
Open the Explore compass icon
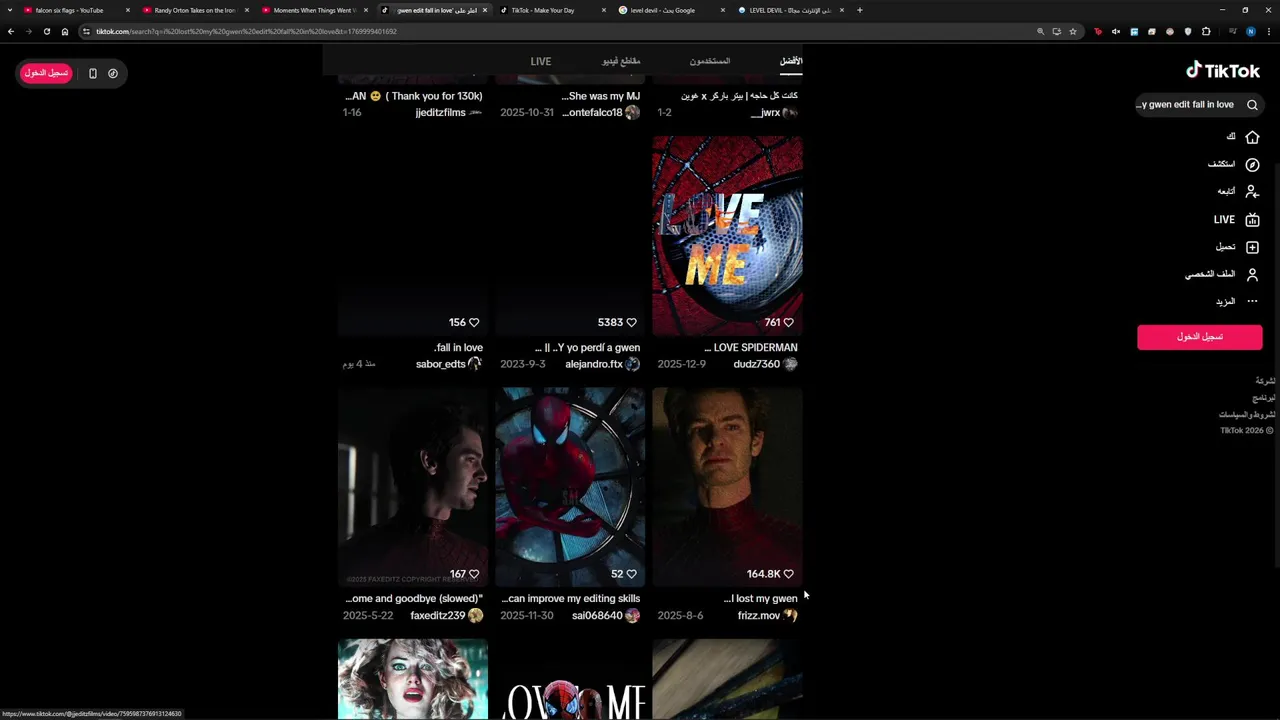[1252, 164]
